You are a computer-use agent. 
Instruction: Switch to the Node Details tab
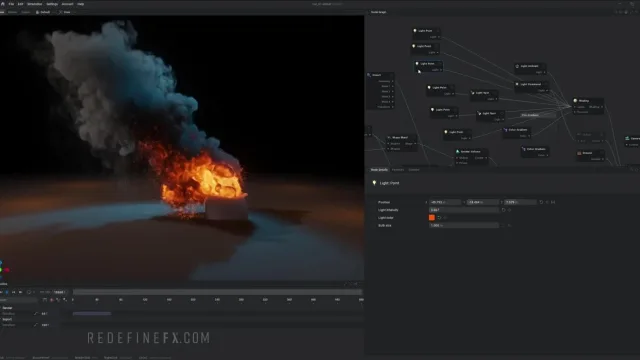(379, 170)
